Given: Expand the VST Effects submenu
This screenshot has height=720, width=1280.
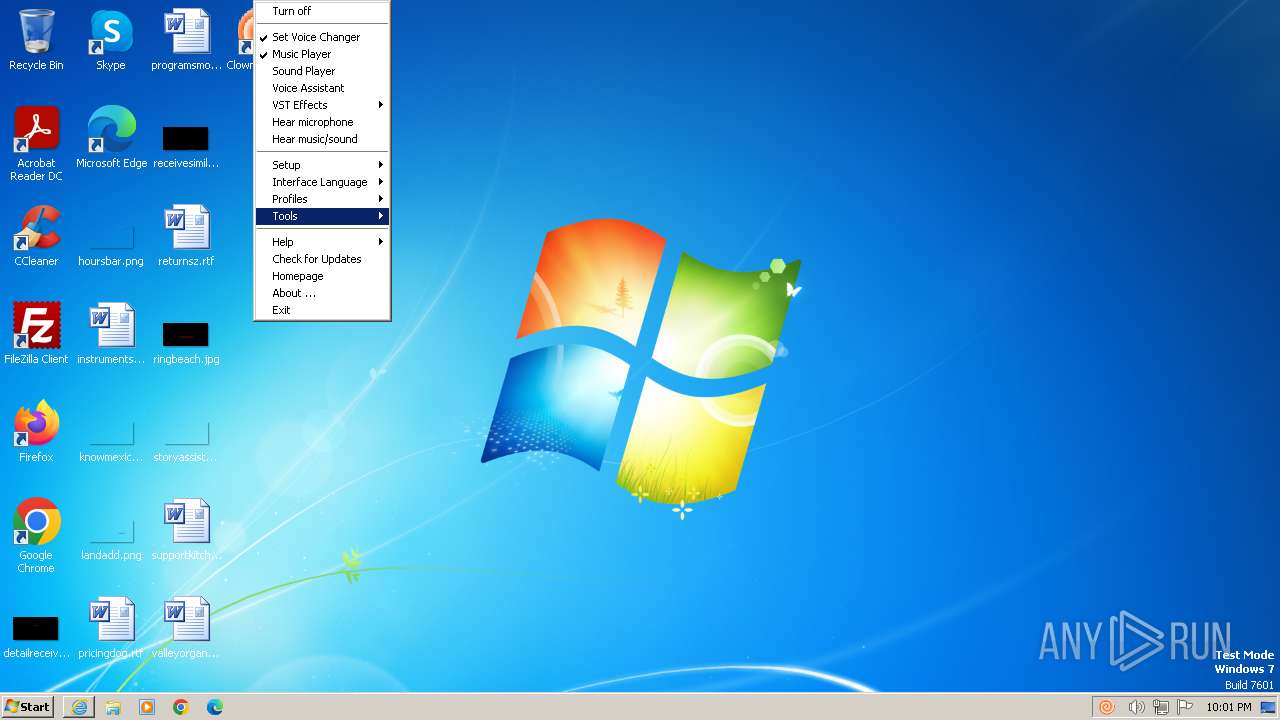Looking at the screenshot, I should point(322,105).
